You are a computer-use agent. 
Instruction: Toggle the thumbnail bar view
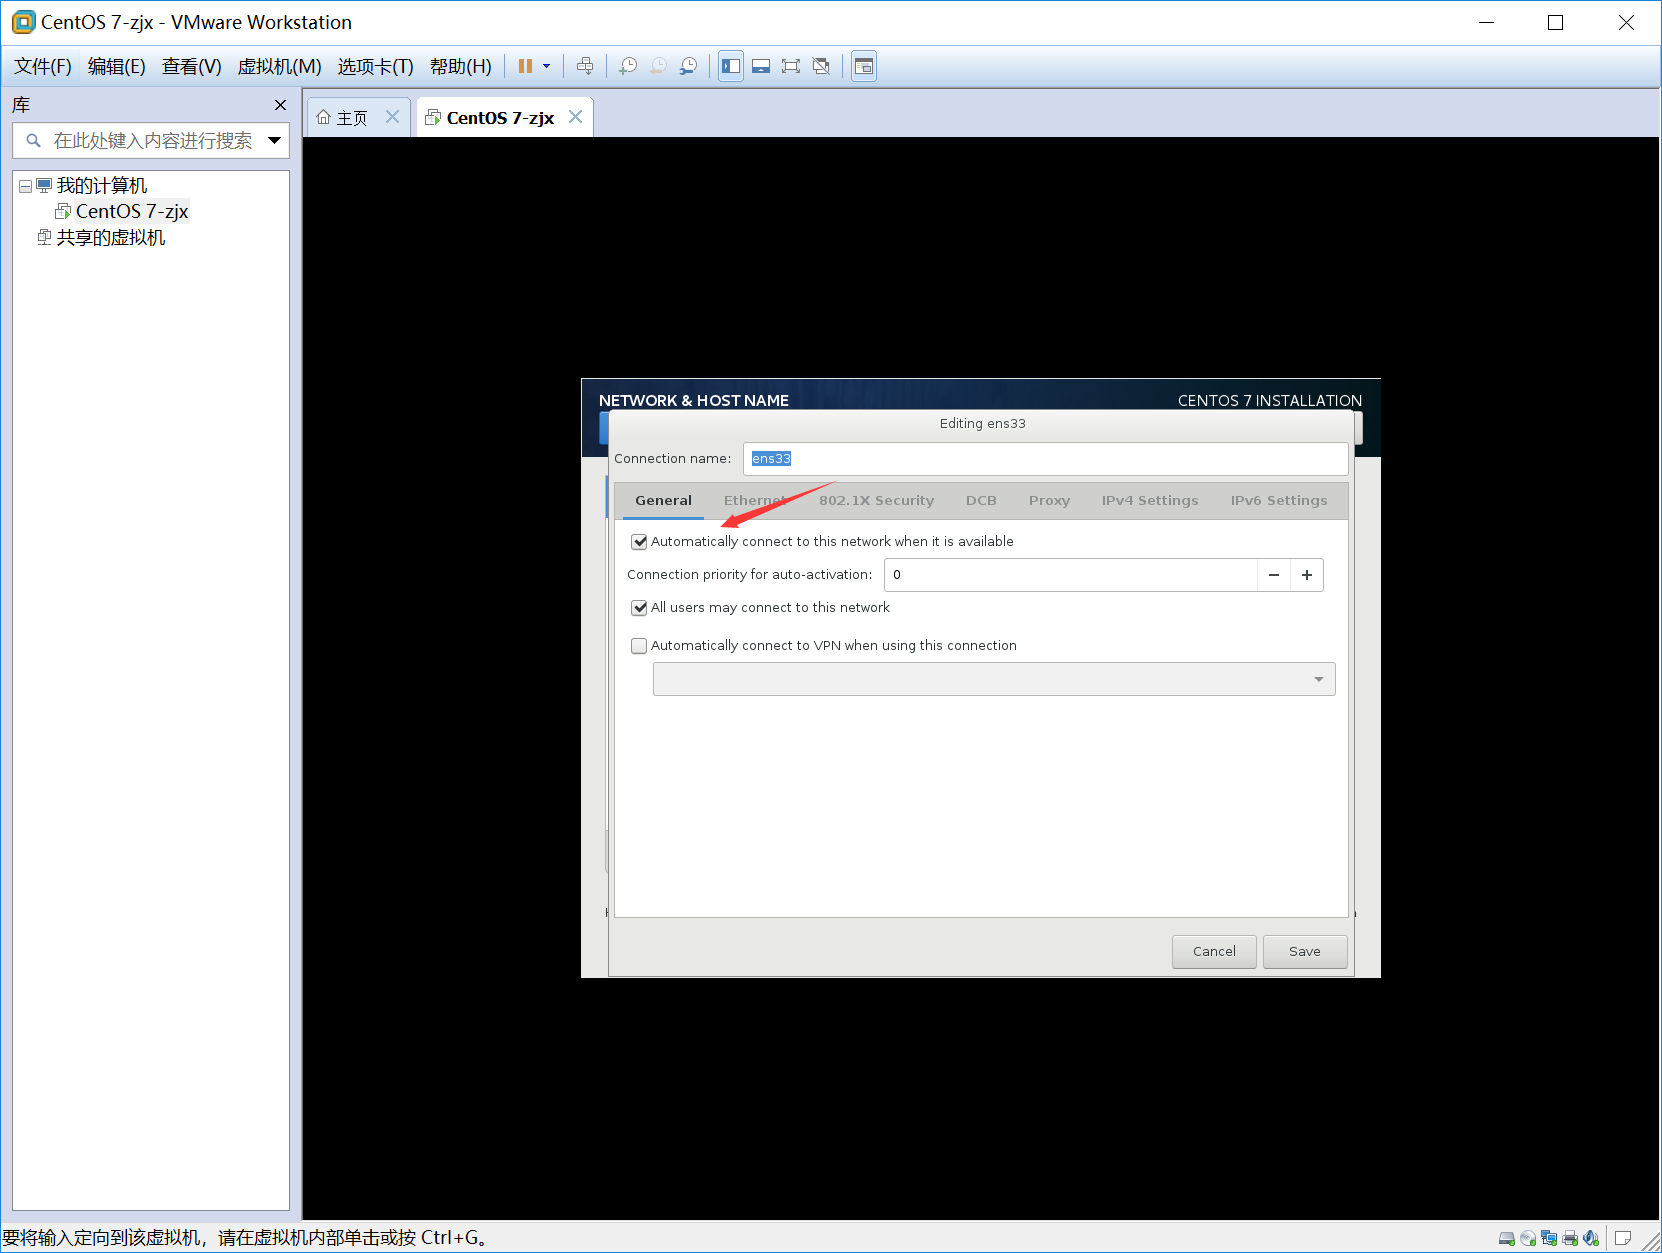coord(761,66)
